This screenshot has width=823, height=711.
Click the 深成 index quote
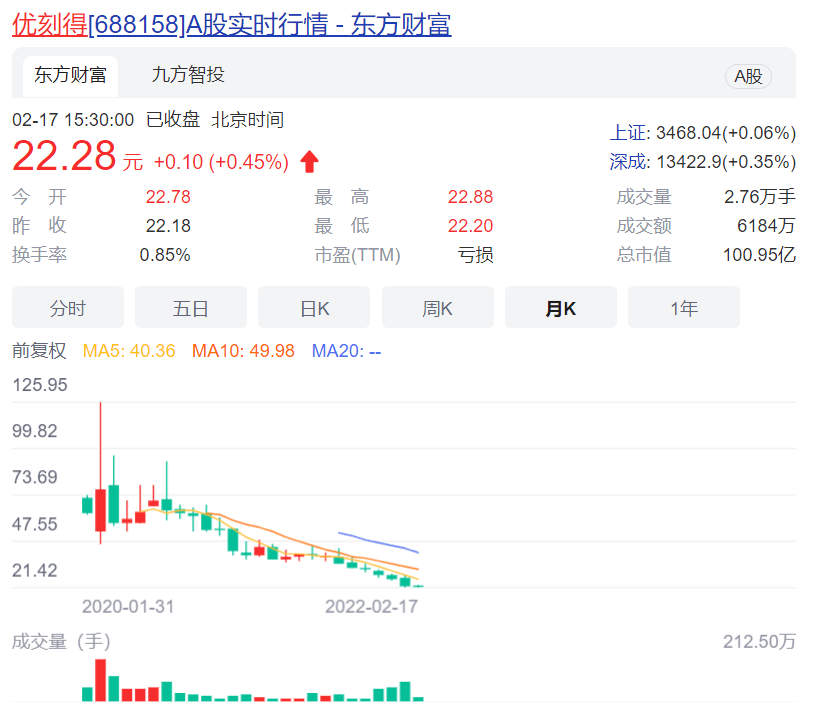(702, 162)
